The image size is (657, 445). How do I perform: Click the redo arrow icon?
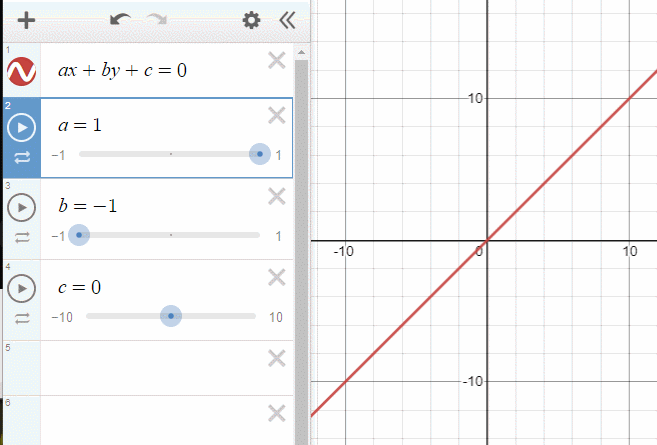[157, 20]
